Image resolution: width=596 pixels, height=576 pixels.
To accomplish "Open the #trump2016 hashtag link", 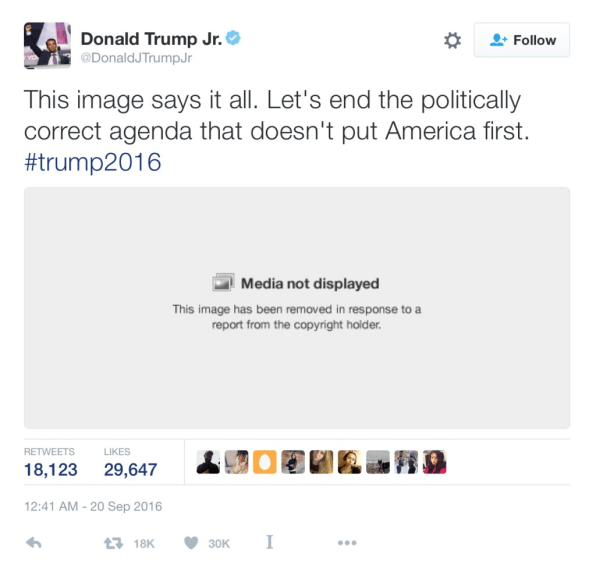I will 93,162.
